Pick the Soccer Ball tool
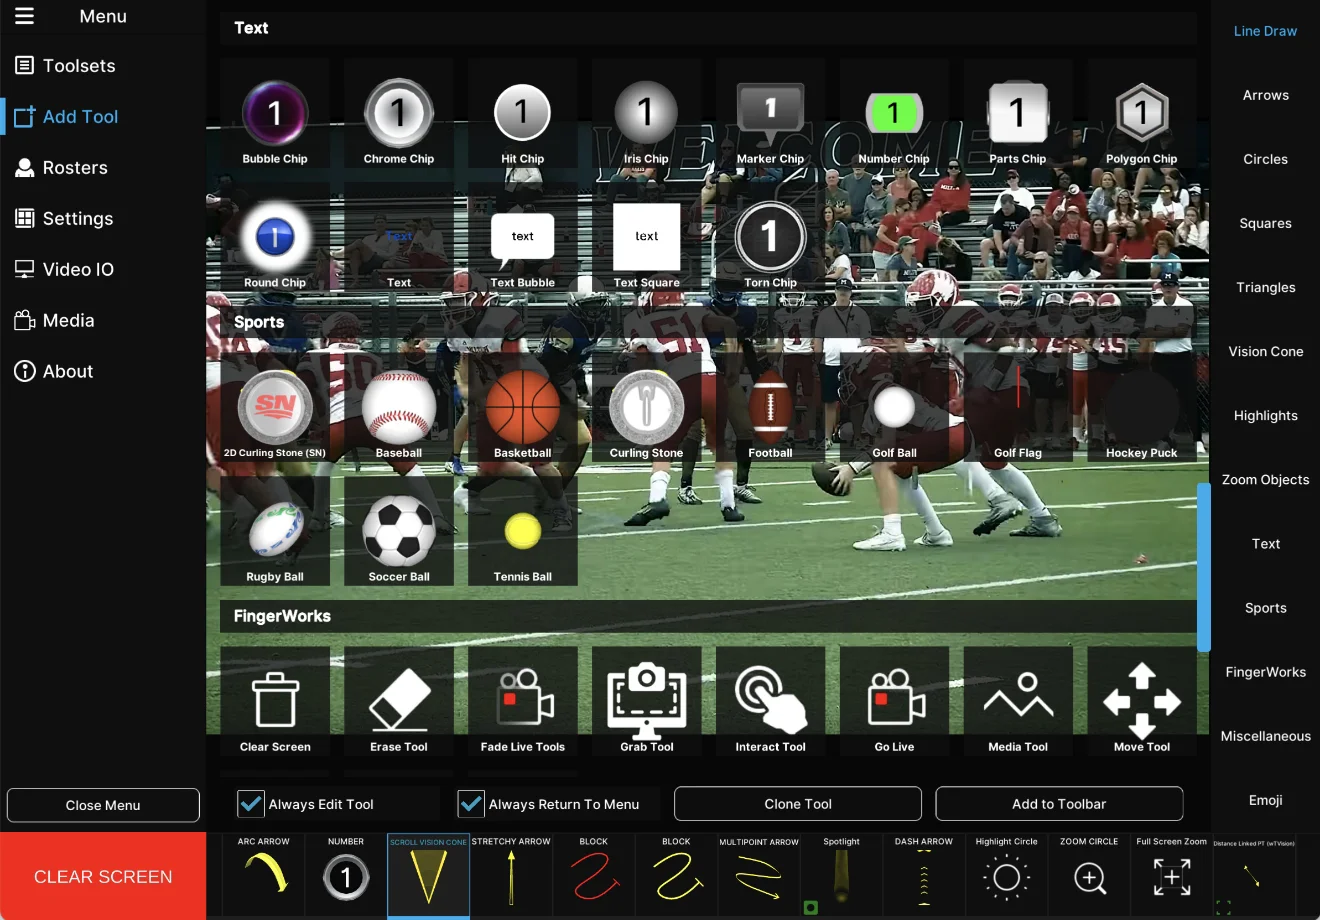Viewport: 1320px width, 920px height. [x=398, y=532]
